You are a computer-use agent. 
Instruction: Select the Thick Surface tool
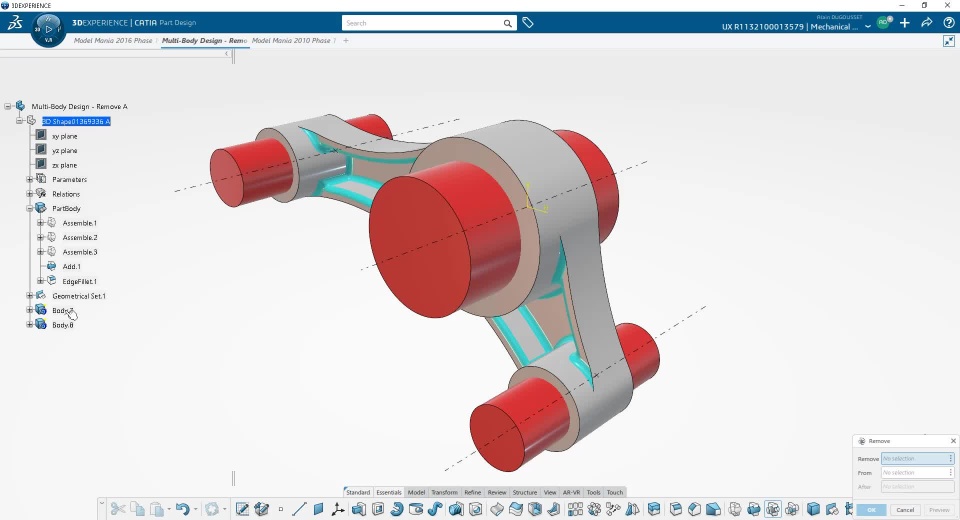pos(516,509)
